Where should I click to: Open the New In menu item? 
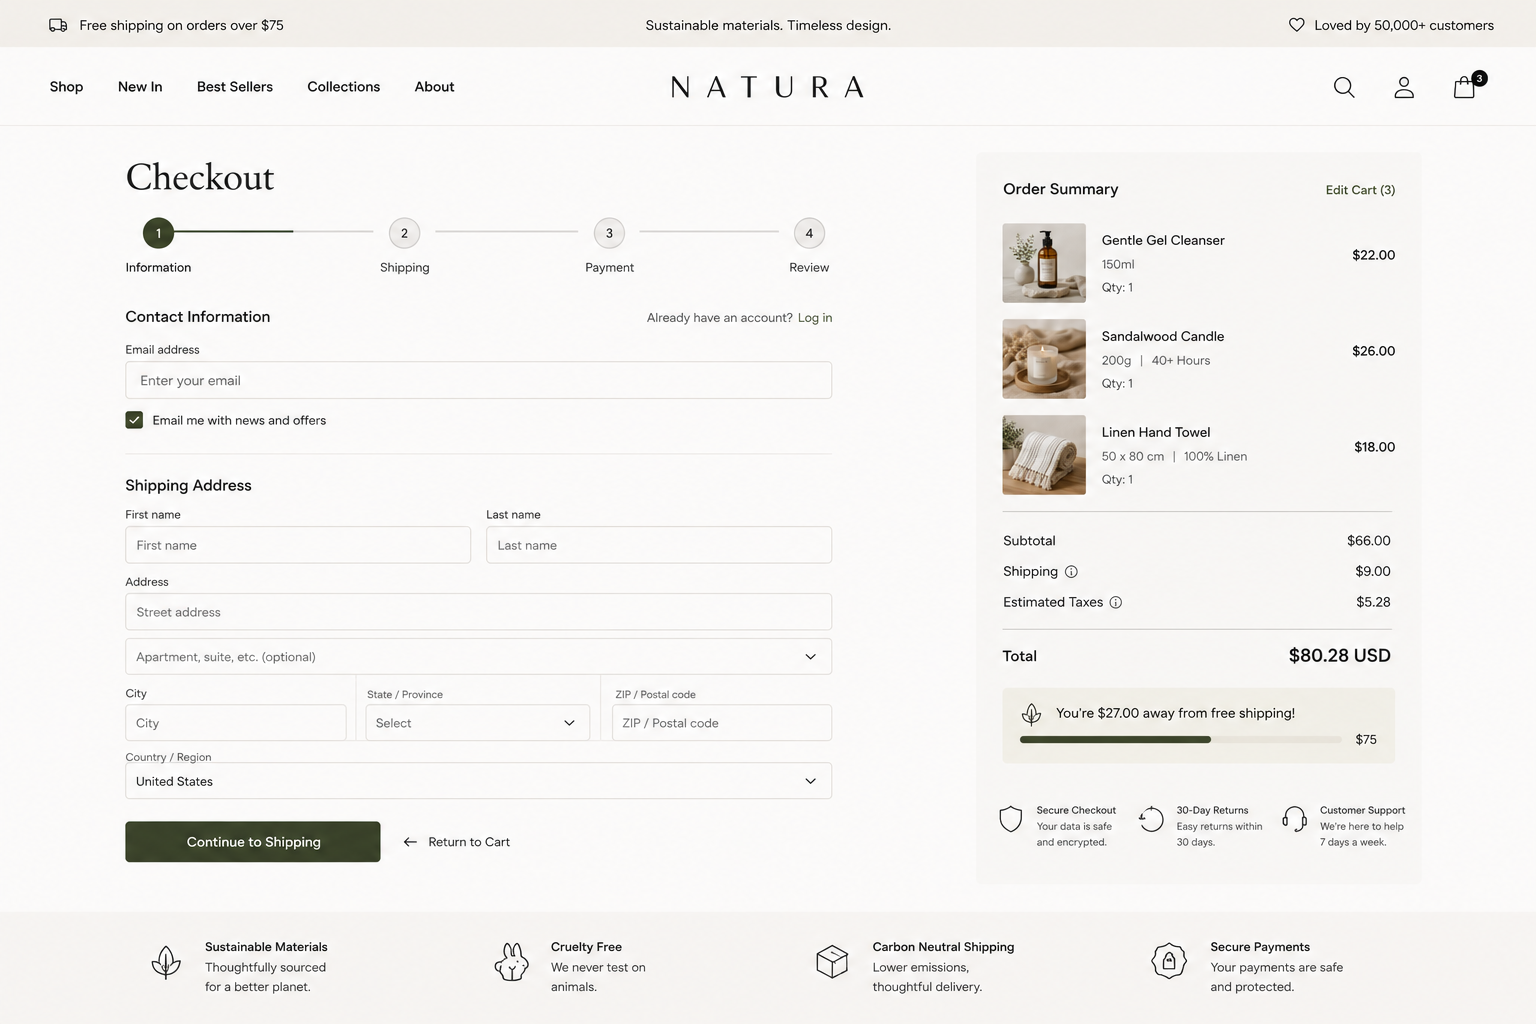(140, 87)
